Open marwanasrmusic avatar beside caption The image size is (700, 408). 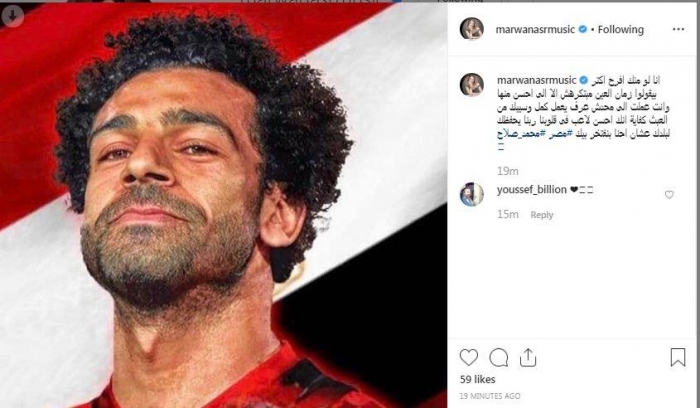pos(472,84)
